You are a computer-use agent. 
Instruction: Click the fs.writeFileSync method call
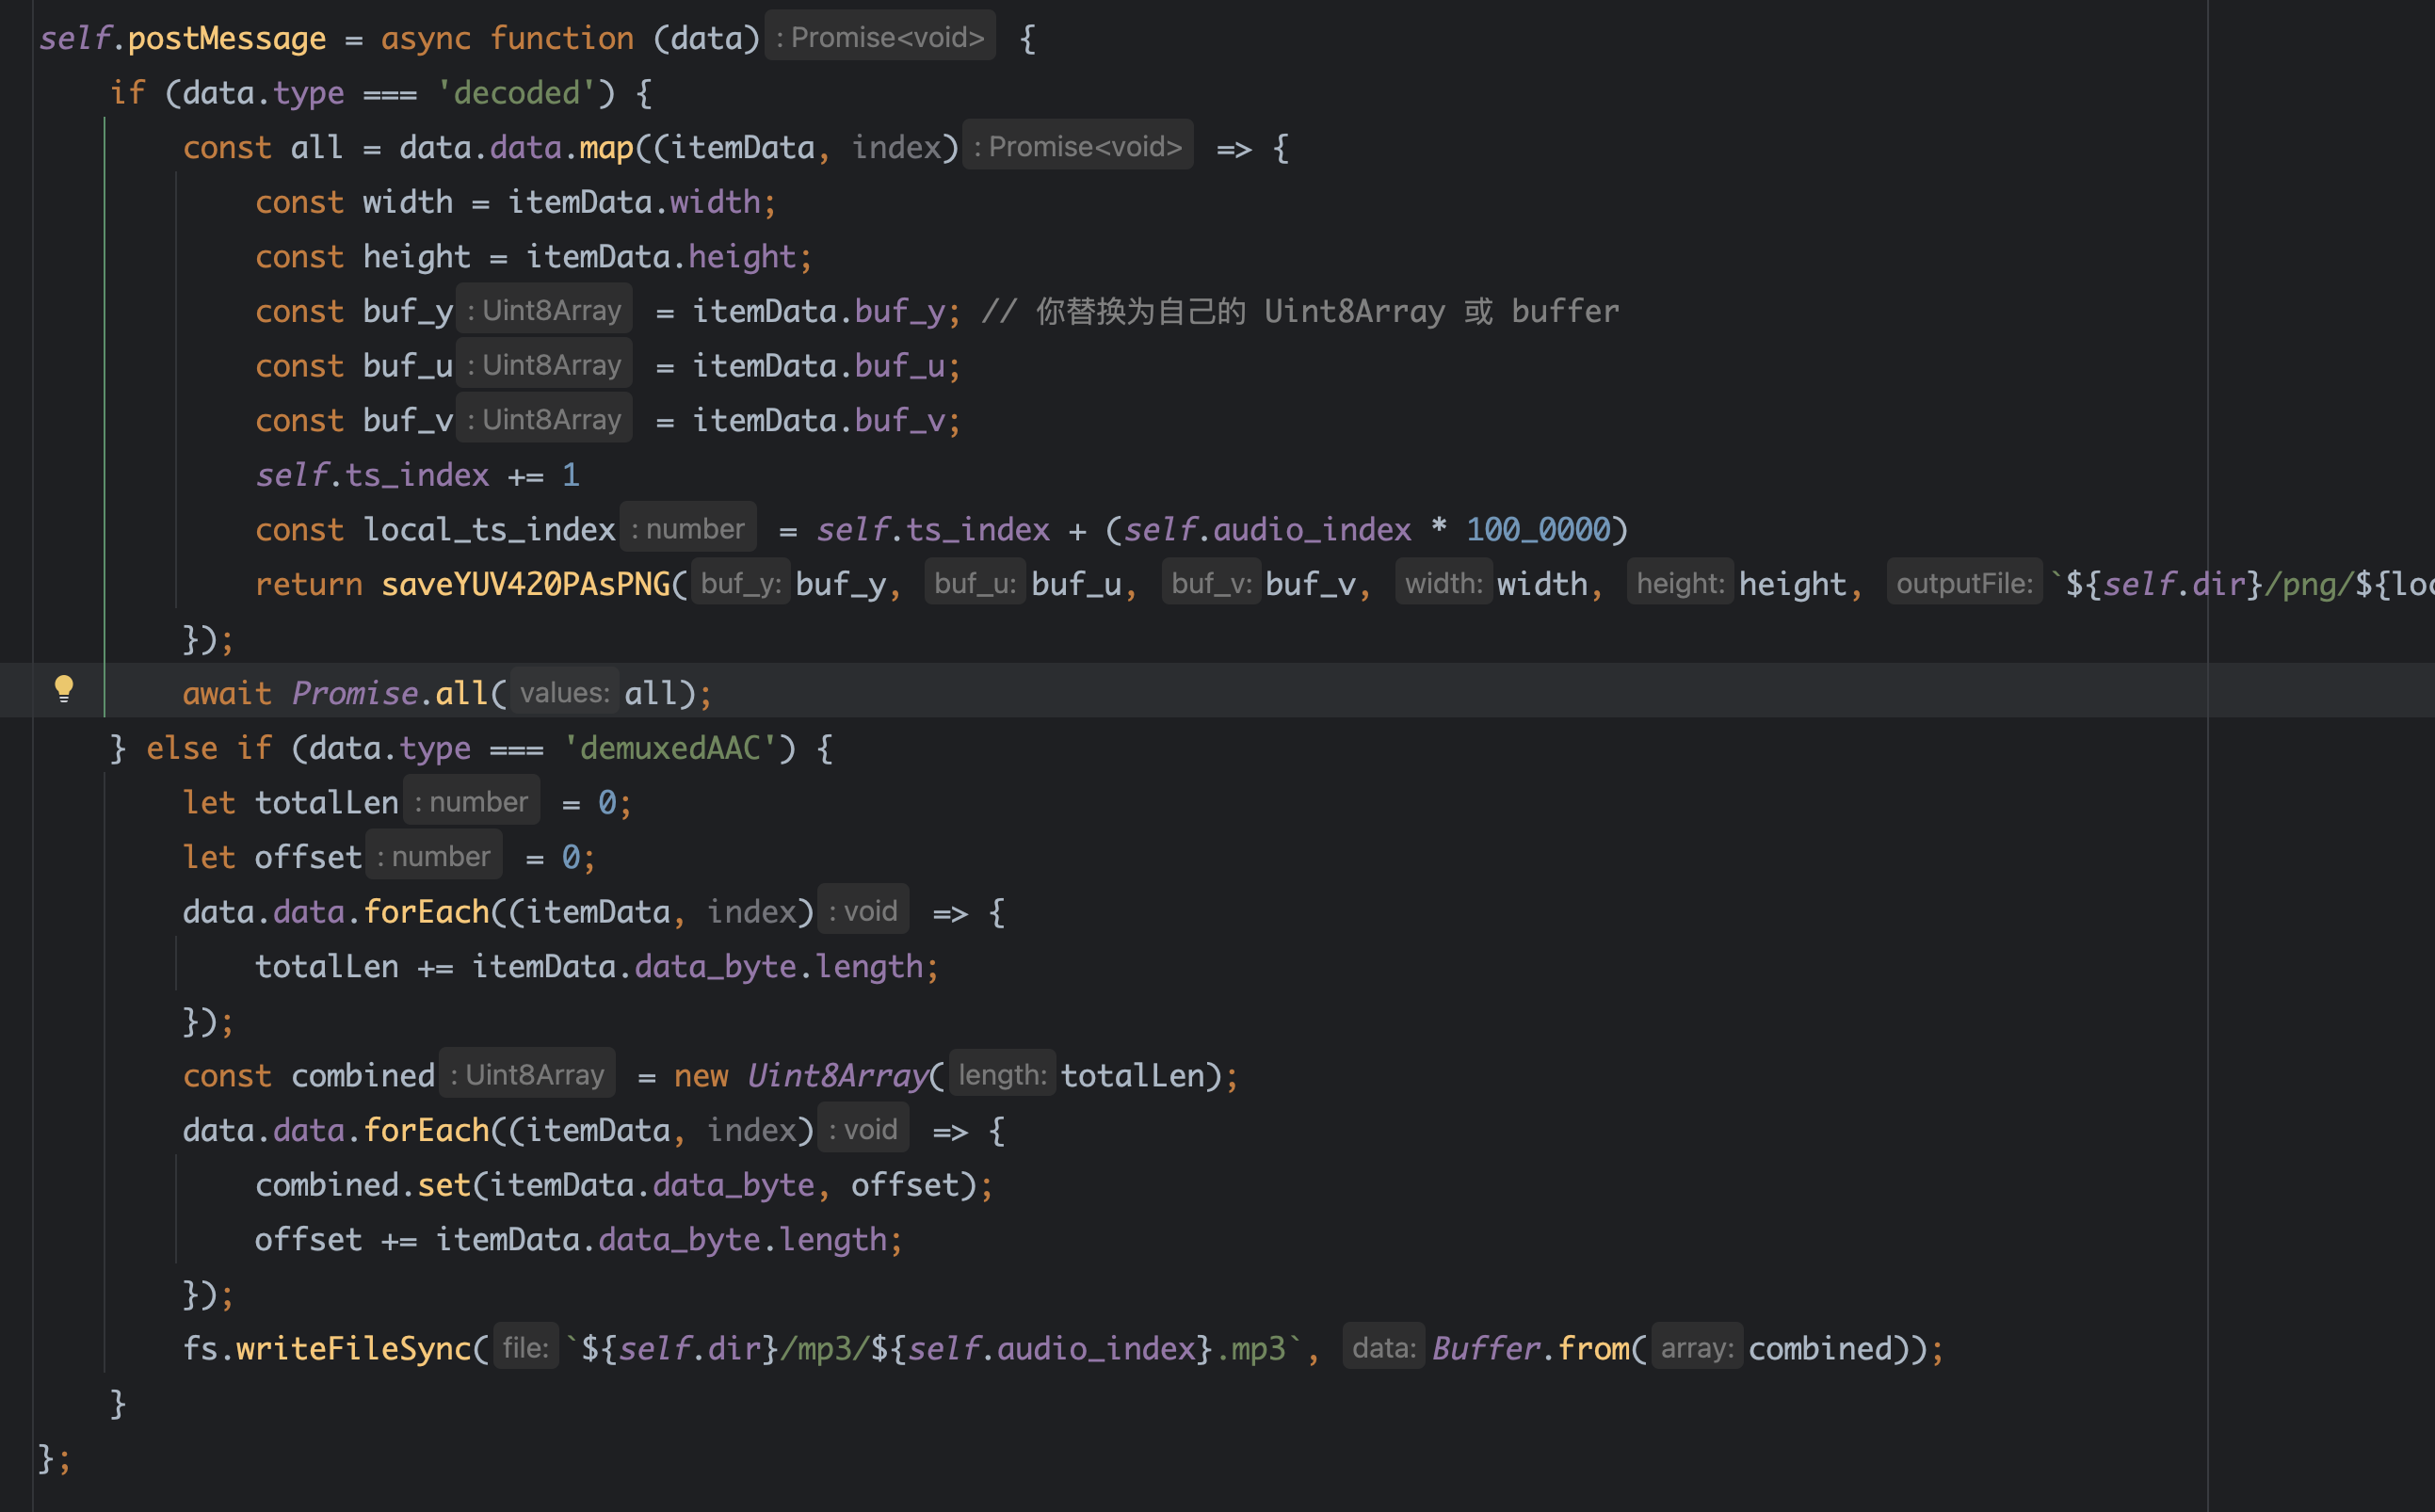coord(353,1348)
